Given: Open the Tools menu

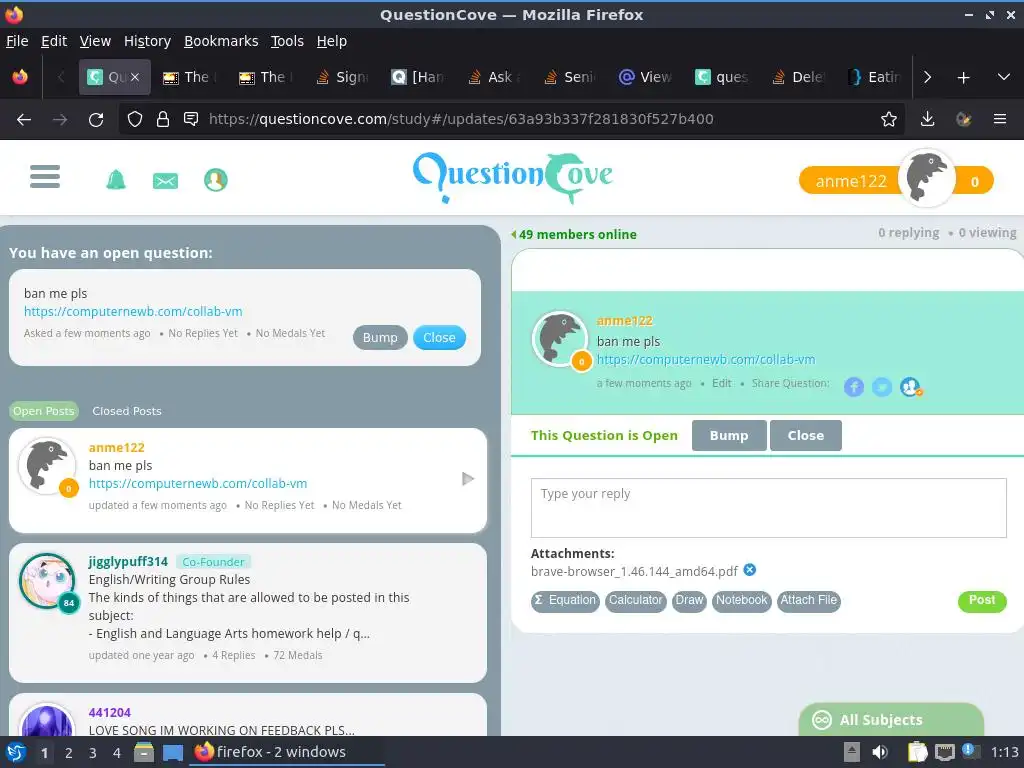Looking at the screenshot, I should [287, 41].
